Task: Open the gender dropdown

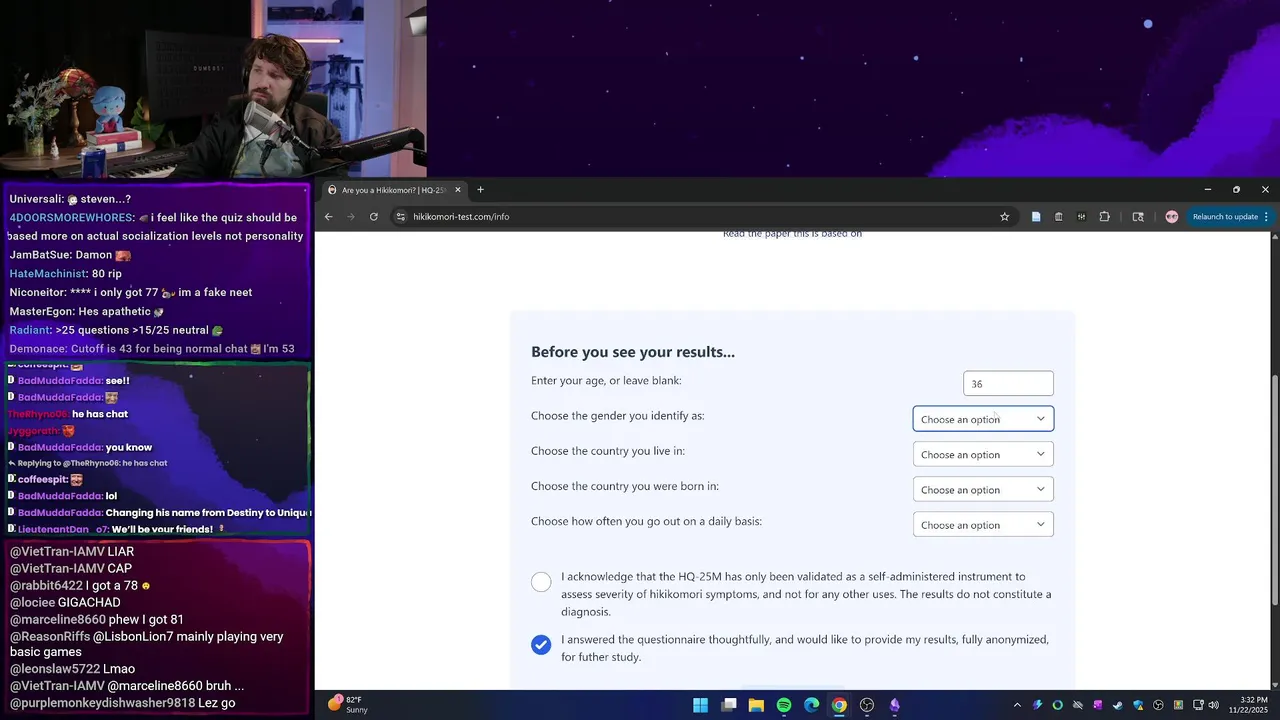Action: [x=983, y=419]
